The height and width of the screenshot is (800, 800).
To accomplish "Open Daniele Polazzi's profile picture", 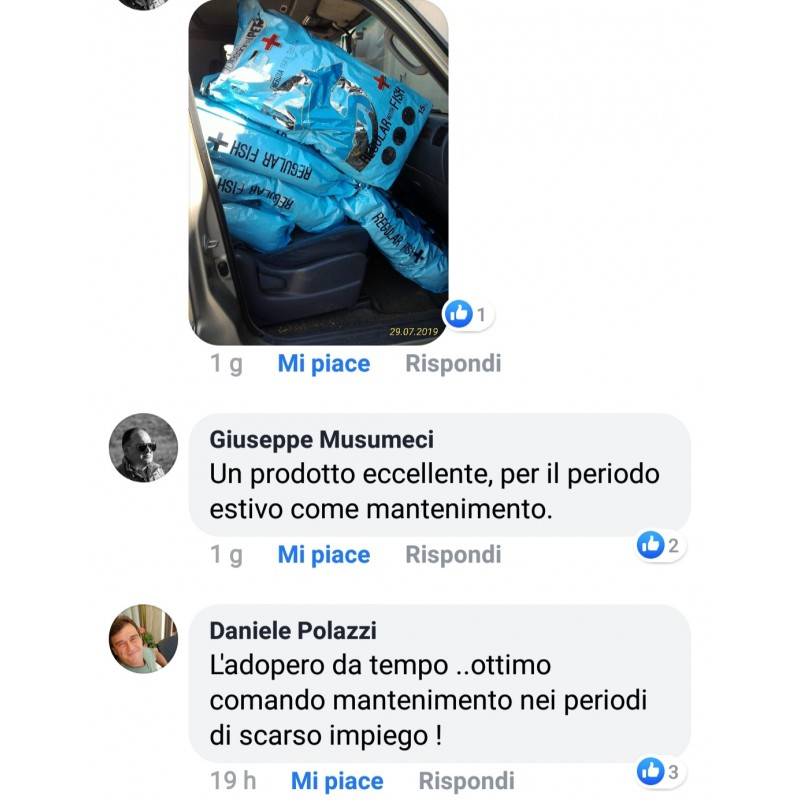I will [143, 639].
